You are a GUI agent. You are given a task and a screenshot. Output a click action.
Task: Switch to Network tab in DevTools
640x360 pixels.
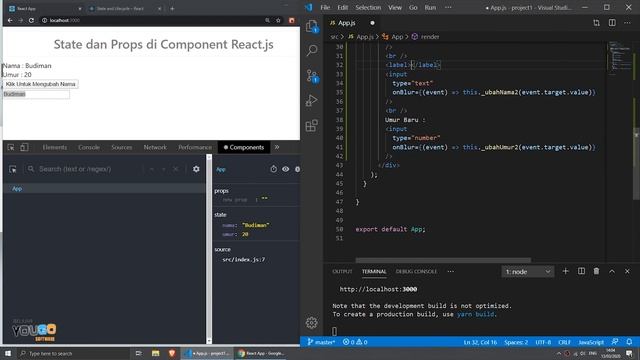click(155, 147)
